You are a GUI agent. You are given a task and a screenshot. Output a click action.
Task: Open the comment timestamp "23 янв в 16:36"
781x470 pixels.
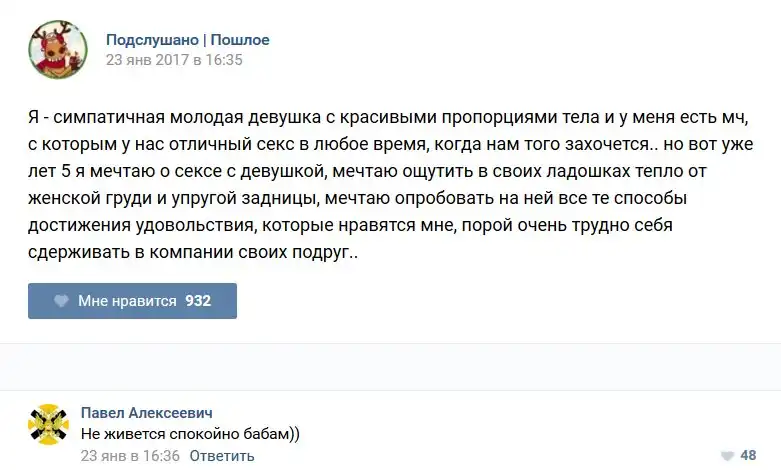tap(129, 456)
